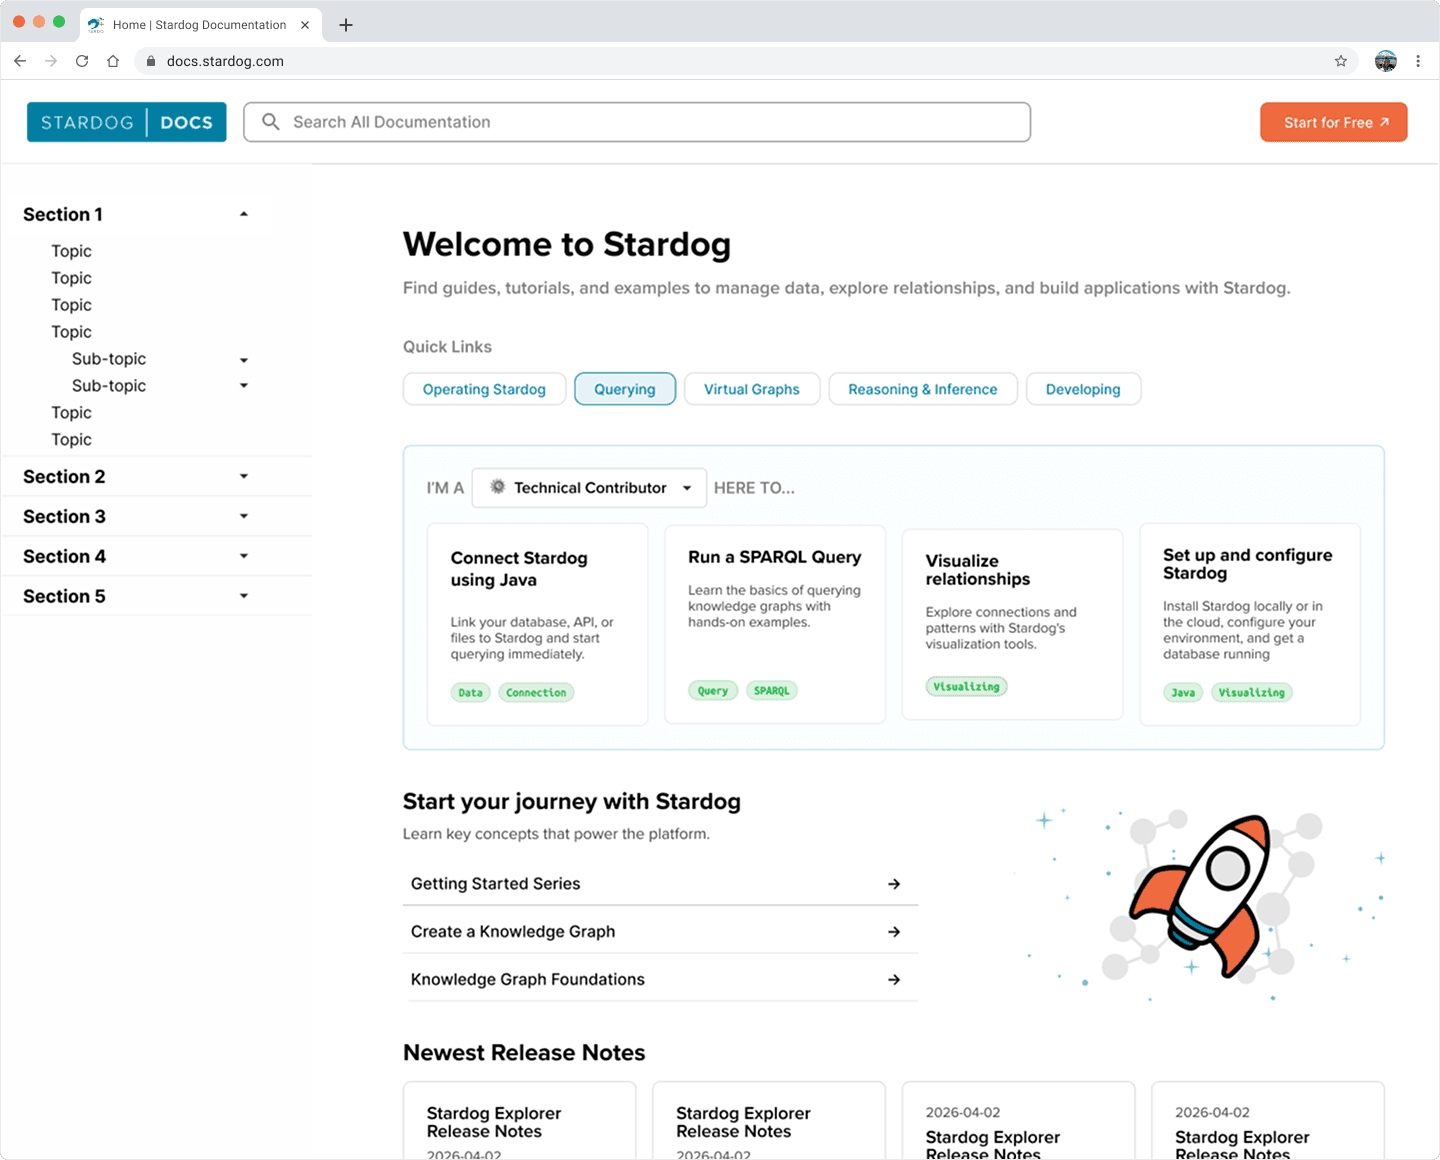Open the Connect Stardog using Java card
The width and height of the screenshot is (1440, 1160).
537,624
